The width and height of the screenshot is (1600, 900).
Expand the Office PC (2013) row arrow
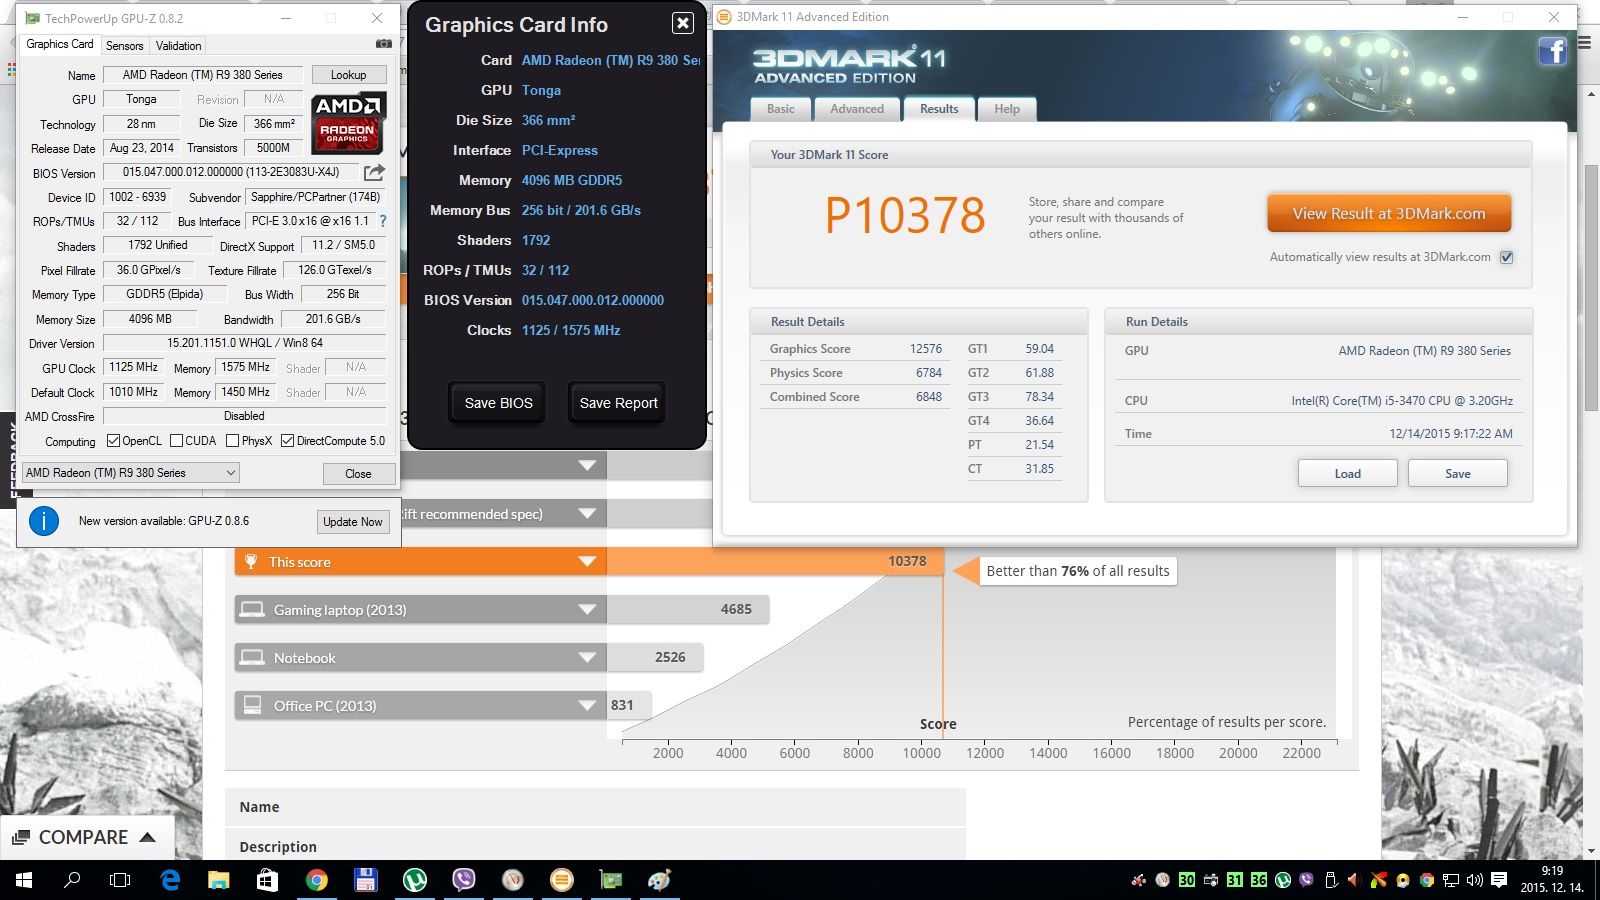click(587, 706)
